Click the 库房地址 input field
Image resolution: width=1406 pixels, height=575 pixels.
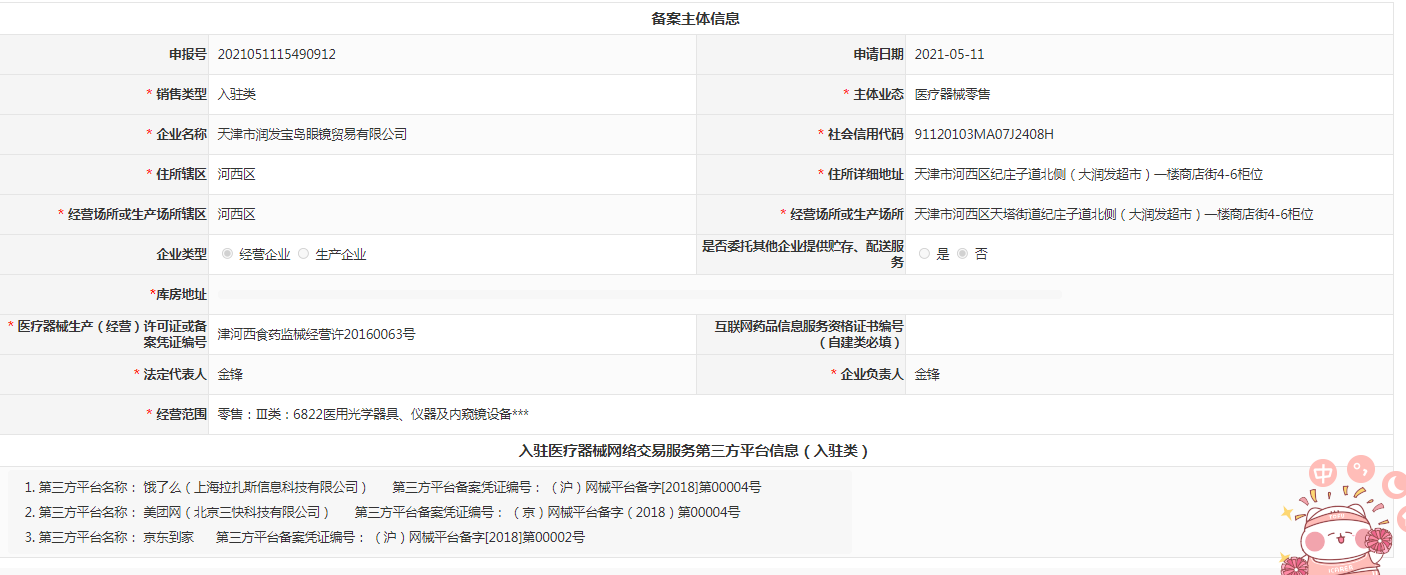coord(640,294)
